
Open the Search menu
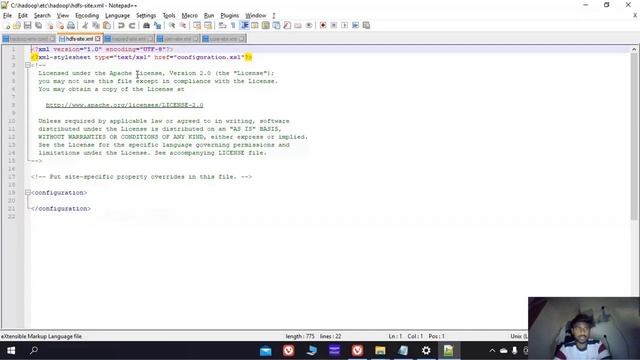click(x=42, y=16)
